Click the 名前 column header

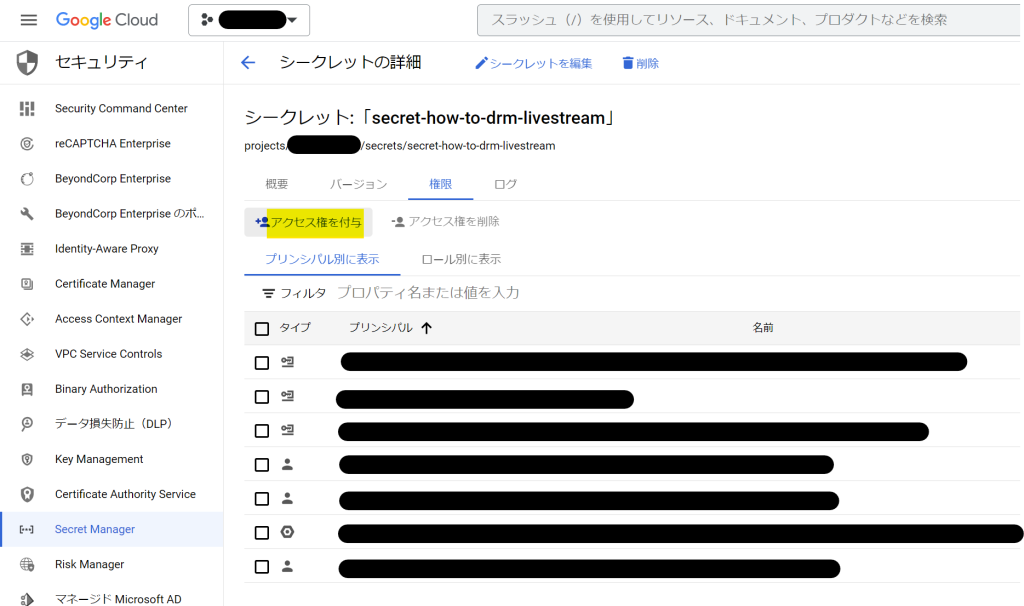pyautogui.click(x=763, y=328)
